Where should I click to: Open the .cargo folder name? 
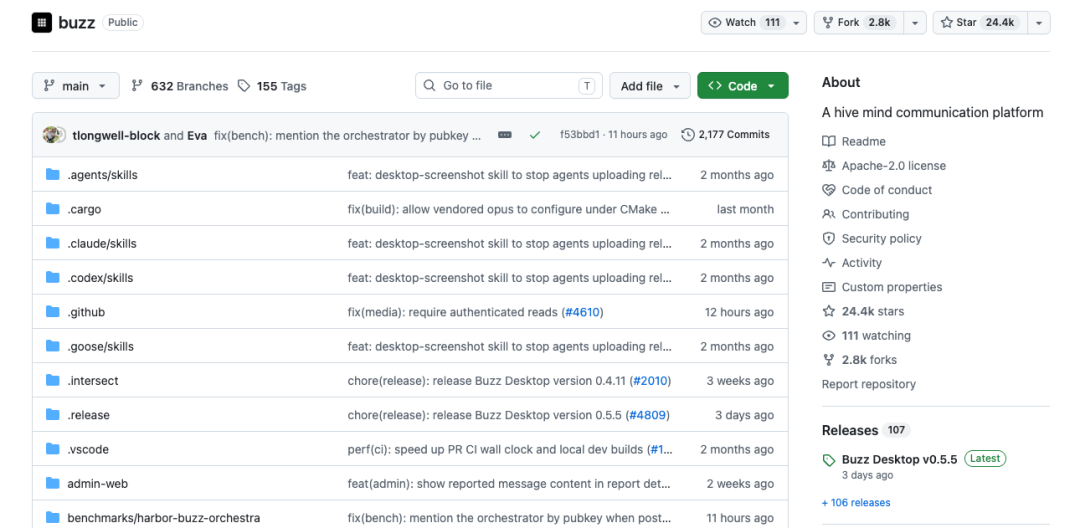point(84,209)
